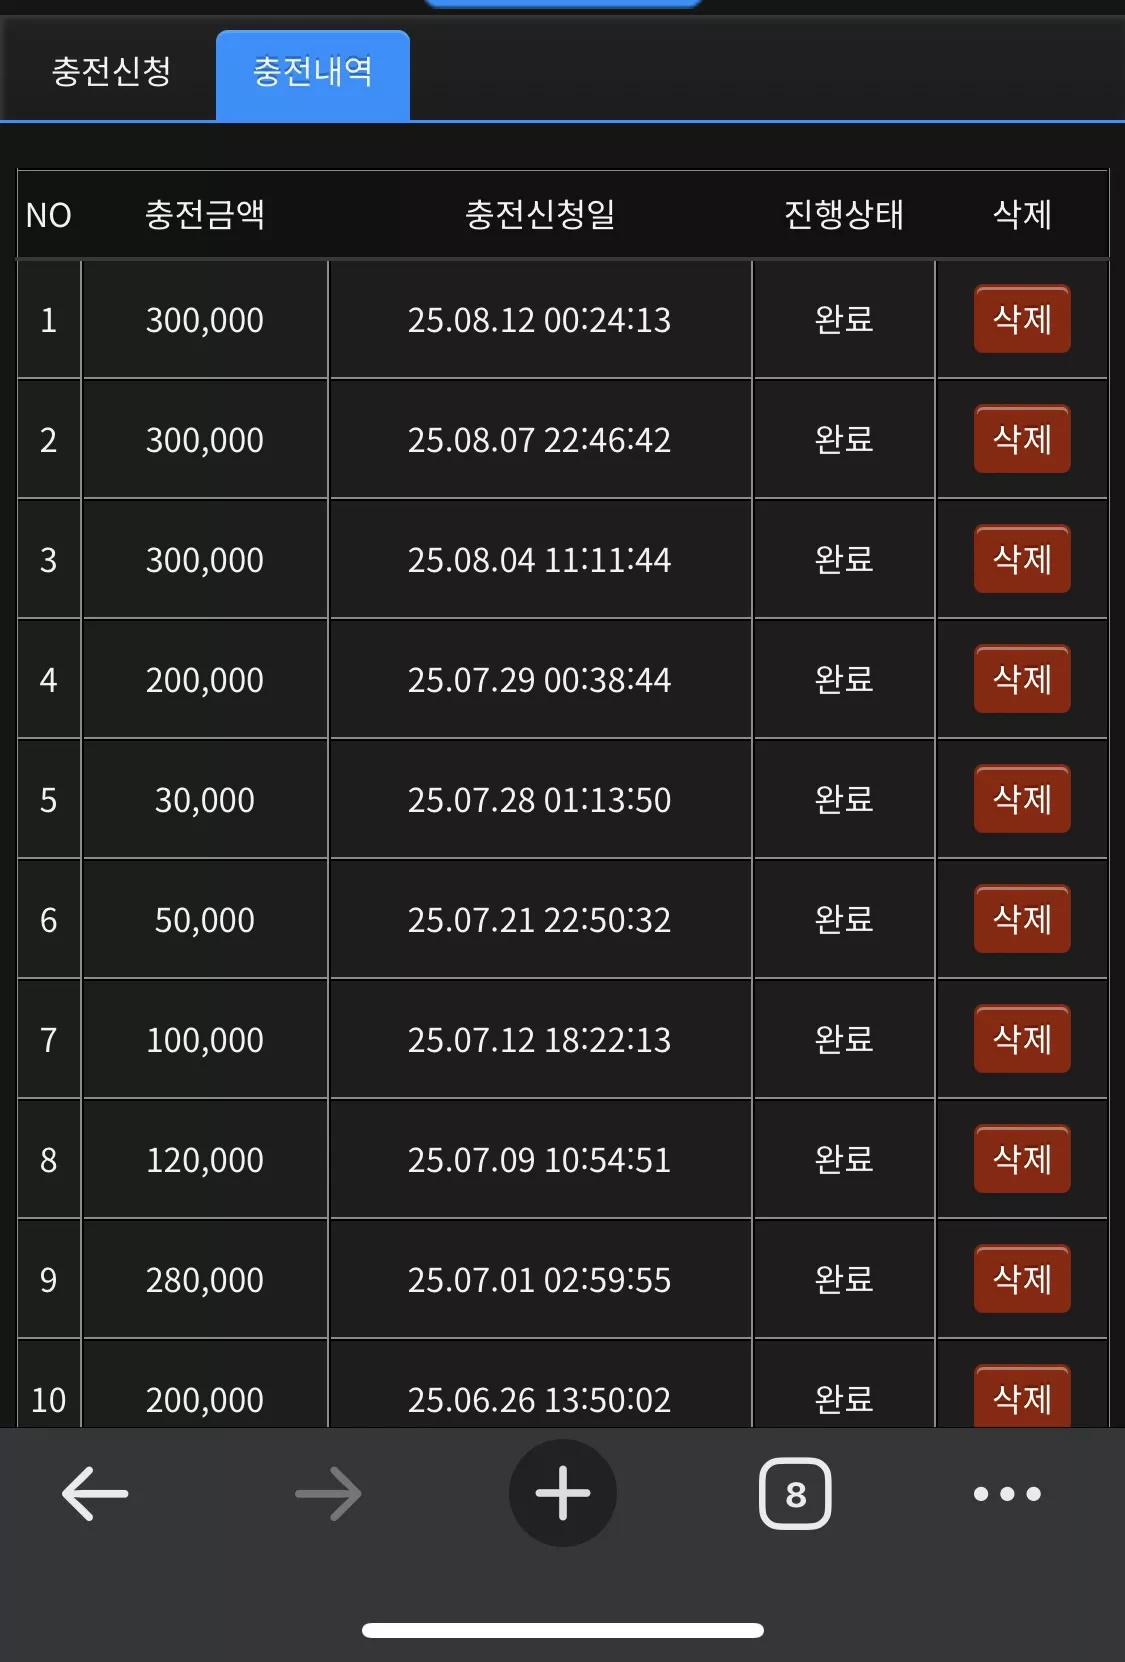Click 삭제 for row 10 dated 25.06.26
This screenshot has width=1125, height=1662.
coord(1022,1396)
